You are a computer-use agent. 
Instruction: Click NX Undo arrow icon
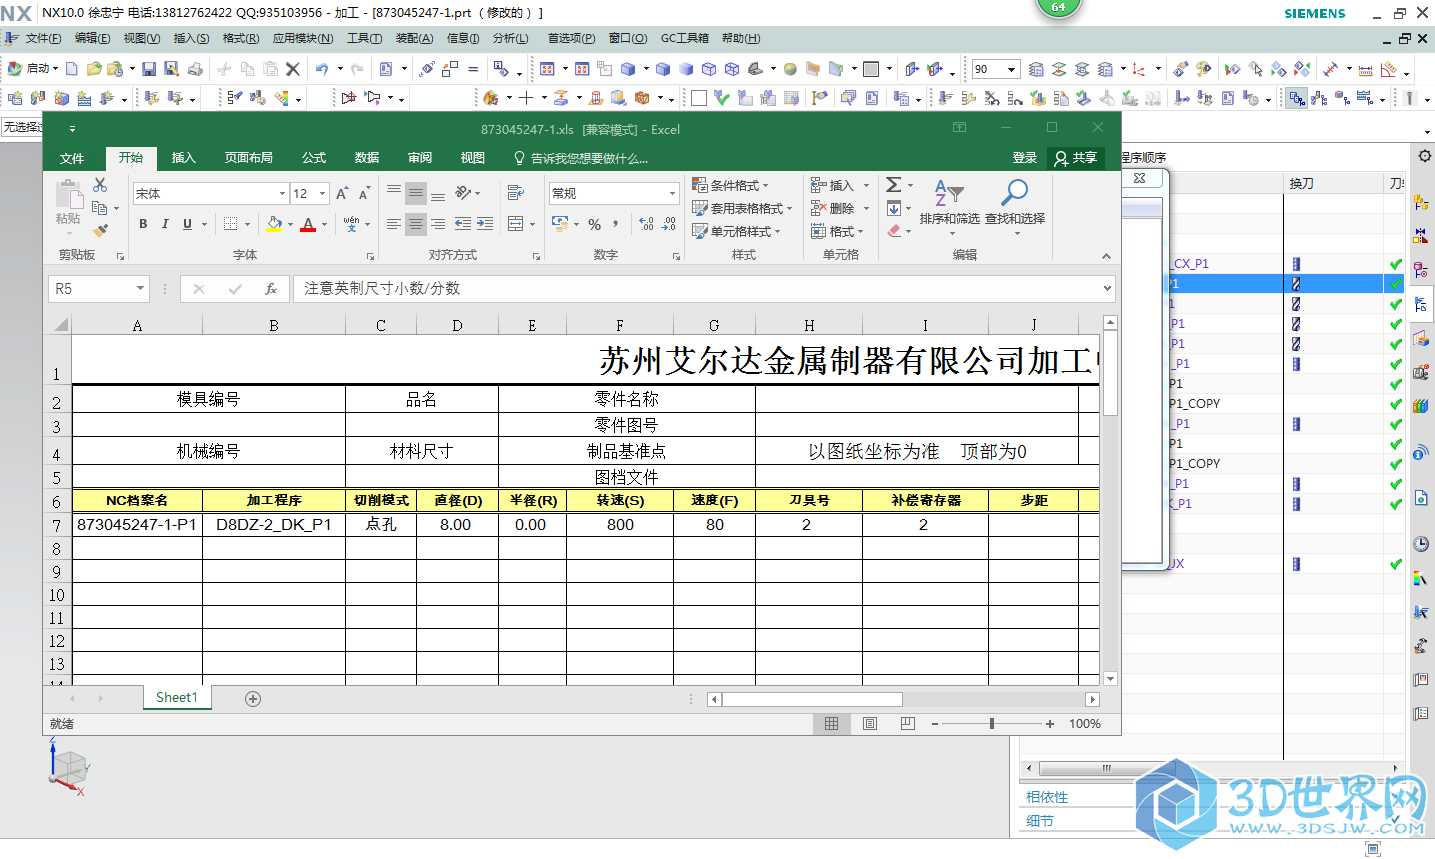coord(322,69)
